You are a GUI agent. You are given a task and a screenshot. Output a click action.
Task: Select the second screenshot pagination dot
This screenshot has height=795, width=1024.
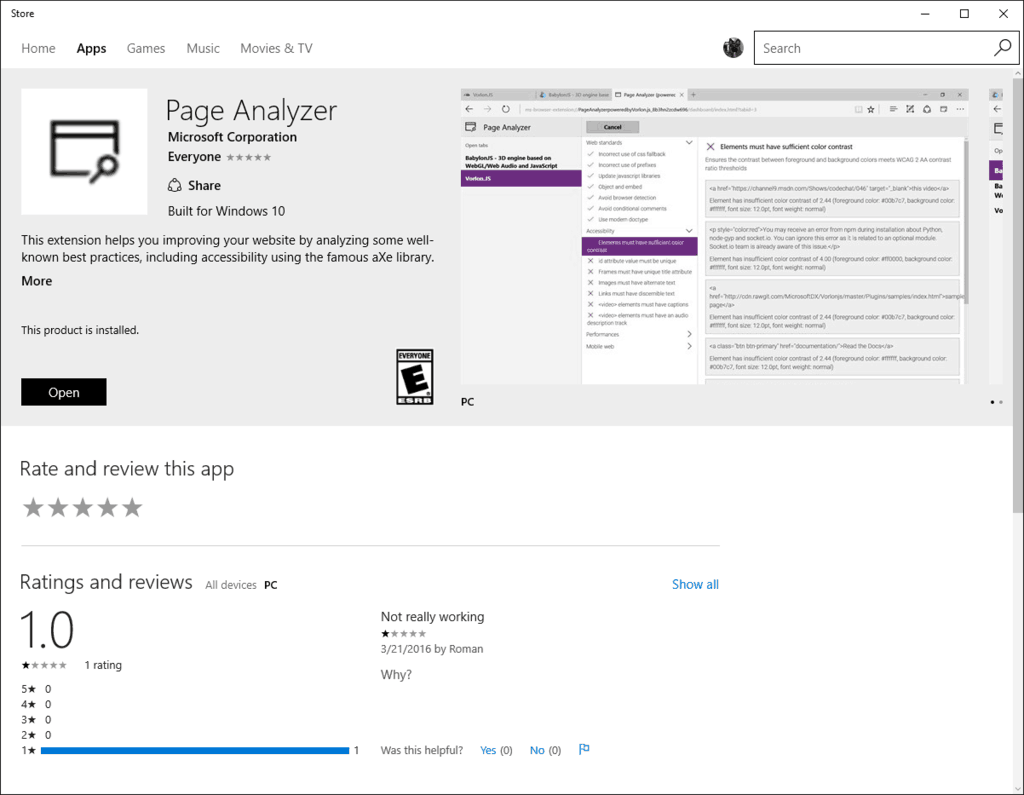point(1000,402)
